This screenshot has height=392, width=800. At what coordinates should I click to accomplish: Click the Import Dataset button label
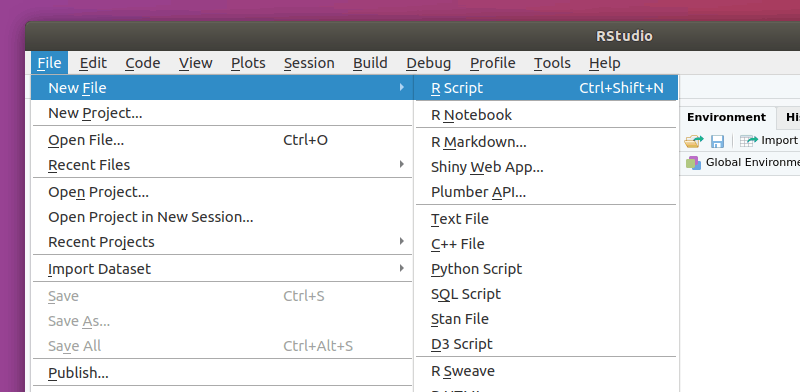click(780, 140)
